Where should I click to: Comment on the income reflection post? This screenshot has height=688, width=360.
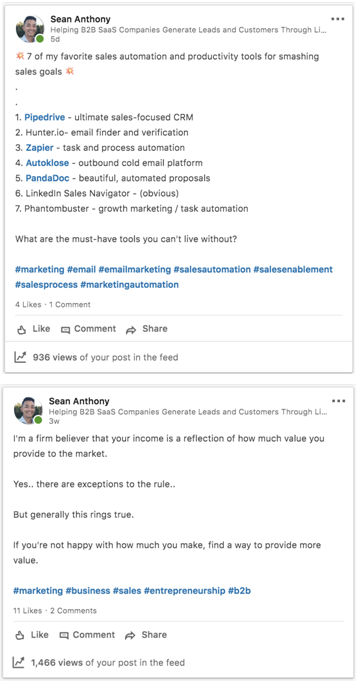tap(87, 635)
